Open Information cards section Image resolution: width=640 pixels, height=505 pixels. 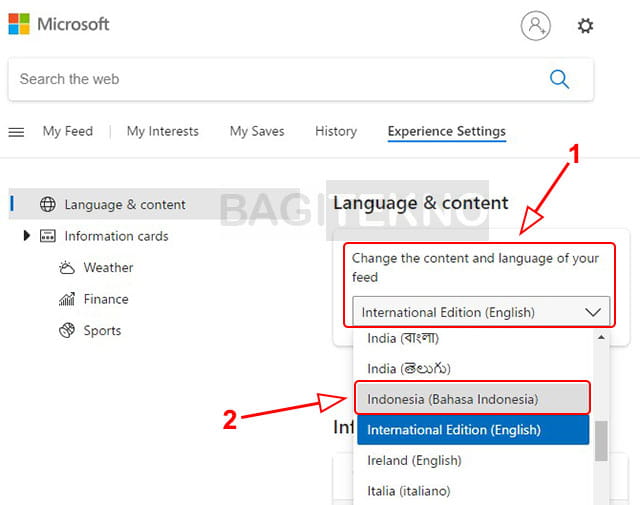click(x=116, y=236)
